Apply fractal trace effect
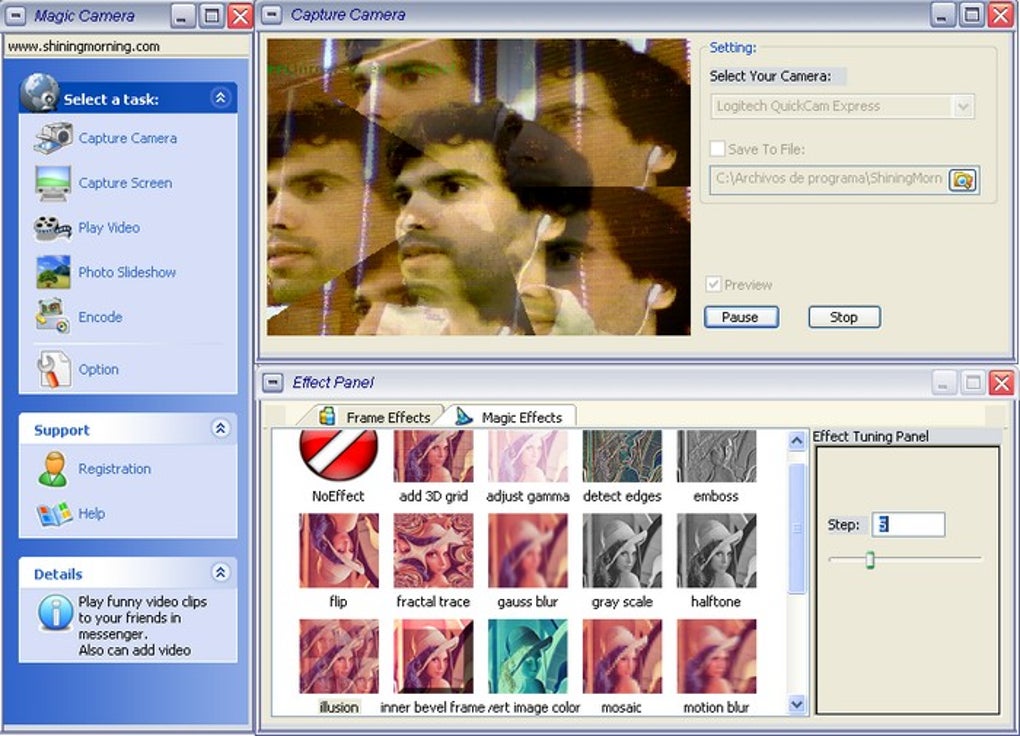The width and height of the screenshot is (1020, 736). (433, 551)
